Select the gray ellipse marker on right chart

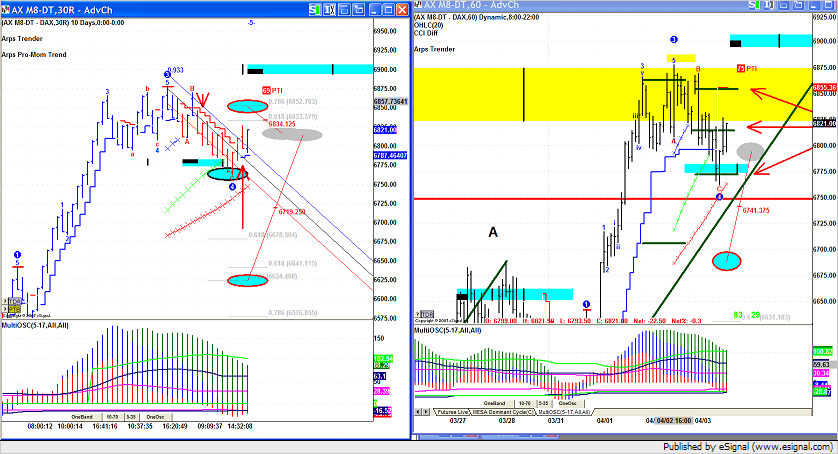click(749, 151)
